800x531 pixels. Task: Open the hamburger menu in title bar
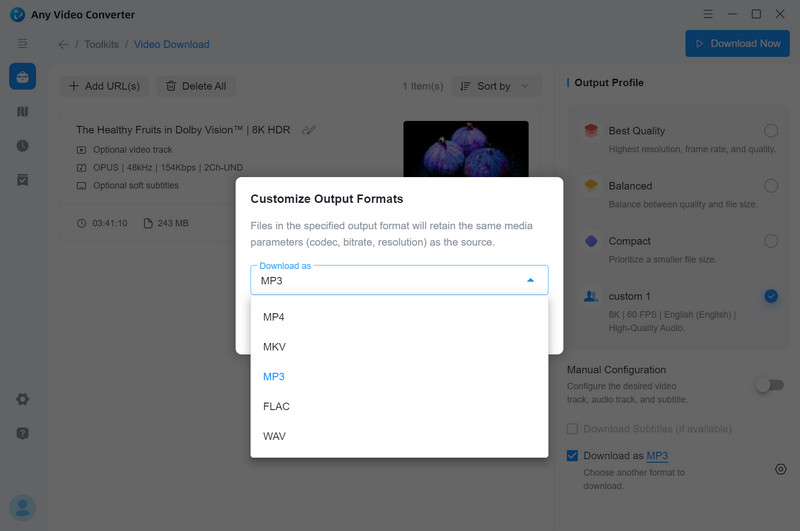(x=708, y=14)
